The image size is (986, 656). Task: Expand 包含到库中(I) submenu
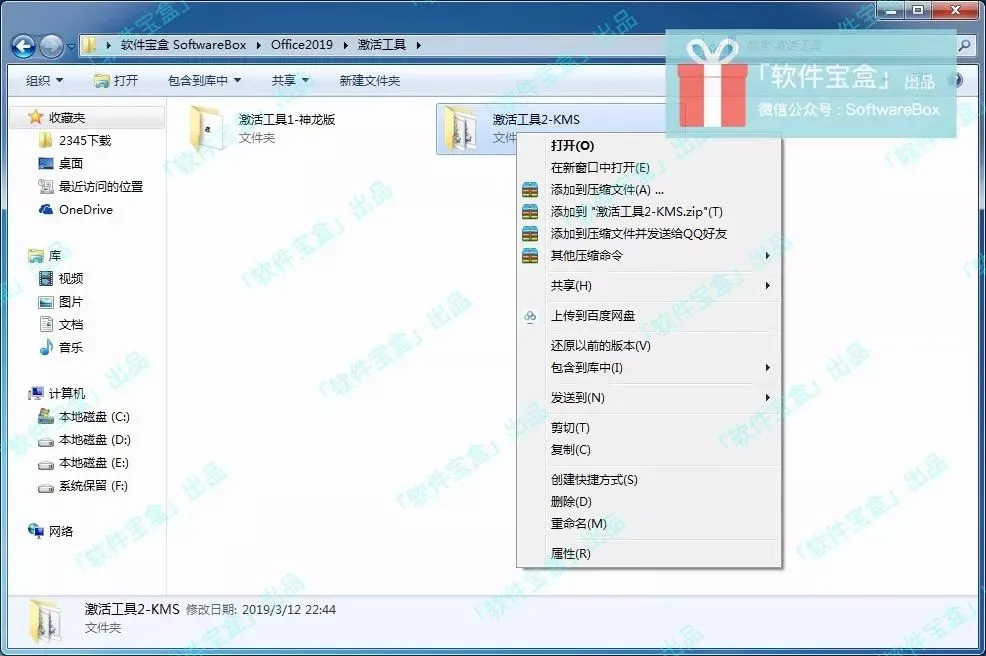[x=648, y=368]
